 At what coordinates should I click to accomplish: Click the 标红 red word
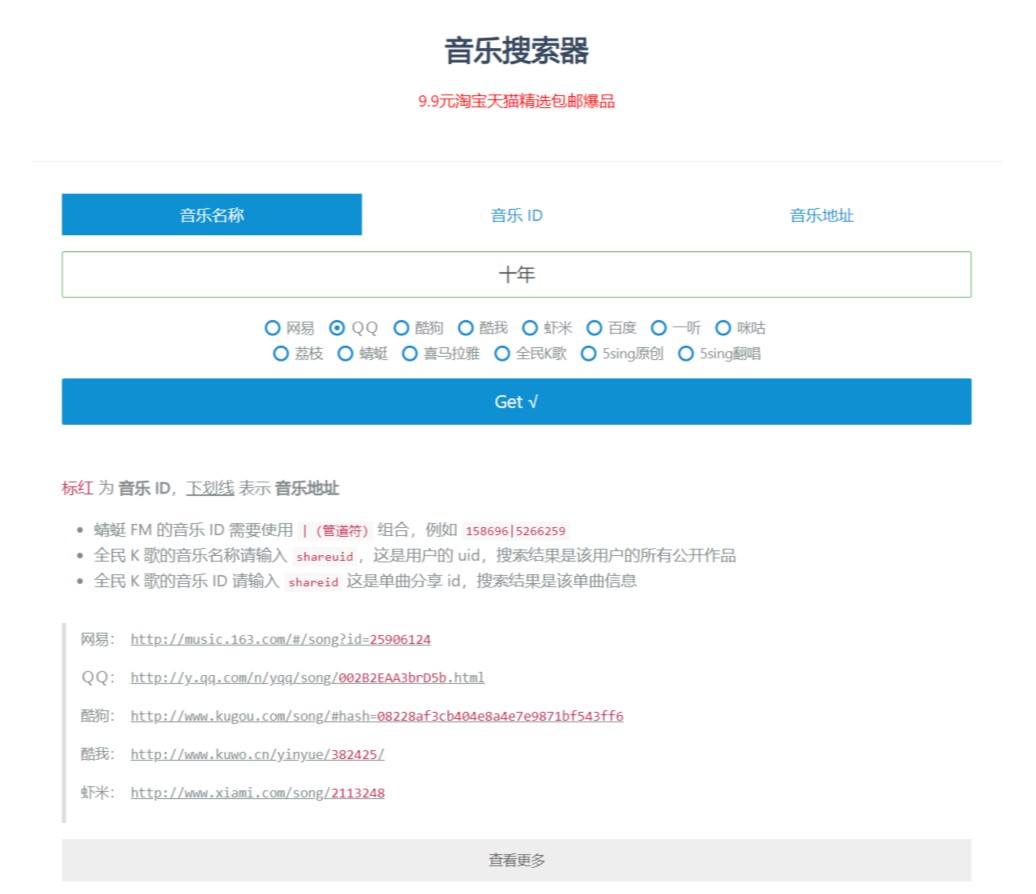click(x=77, y=488)
